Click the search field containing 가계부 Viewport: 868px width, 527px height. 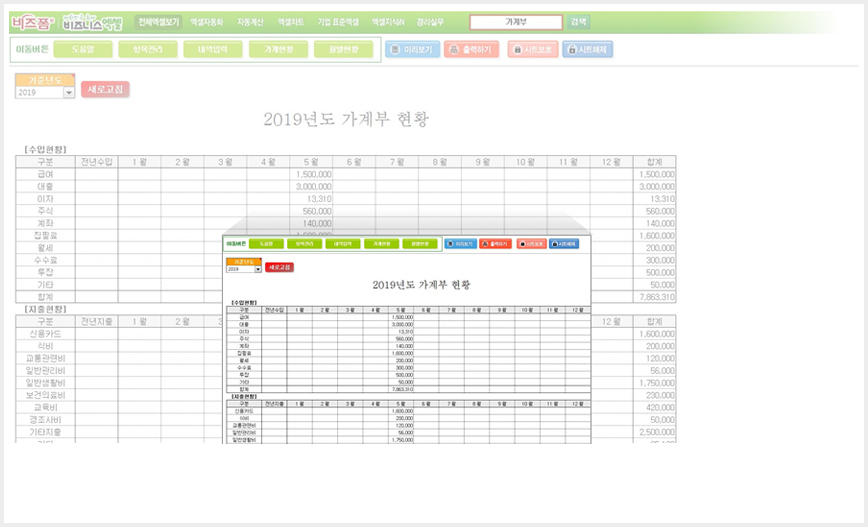(516, 22)
